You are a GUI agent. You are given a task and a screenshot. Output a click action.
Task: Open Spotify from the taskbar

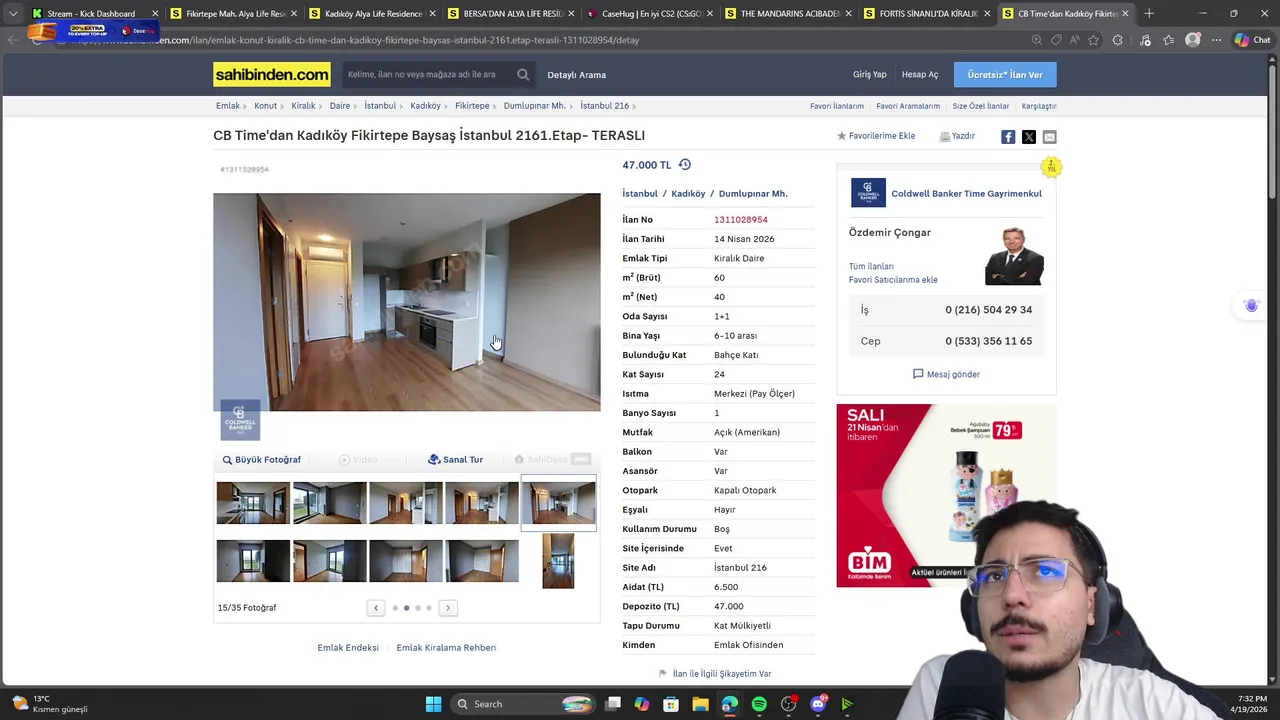(x=759, y=704)
